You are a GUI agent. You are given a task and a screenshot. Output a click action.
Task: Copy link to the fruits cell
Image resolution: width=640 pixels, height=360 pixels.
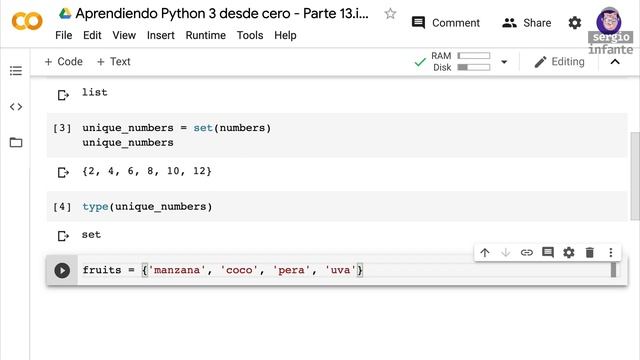point(527,253)
